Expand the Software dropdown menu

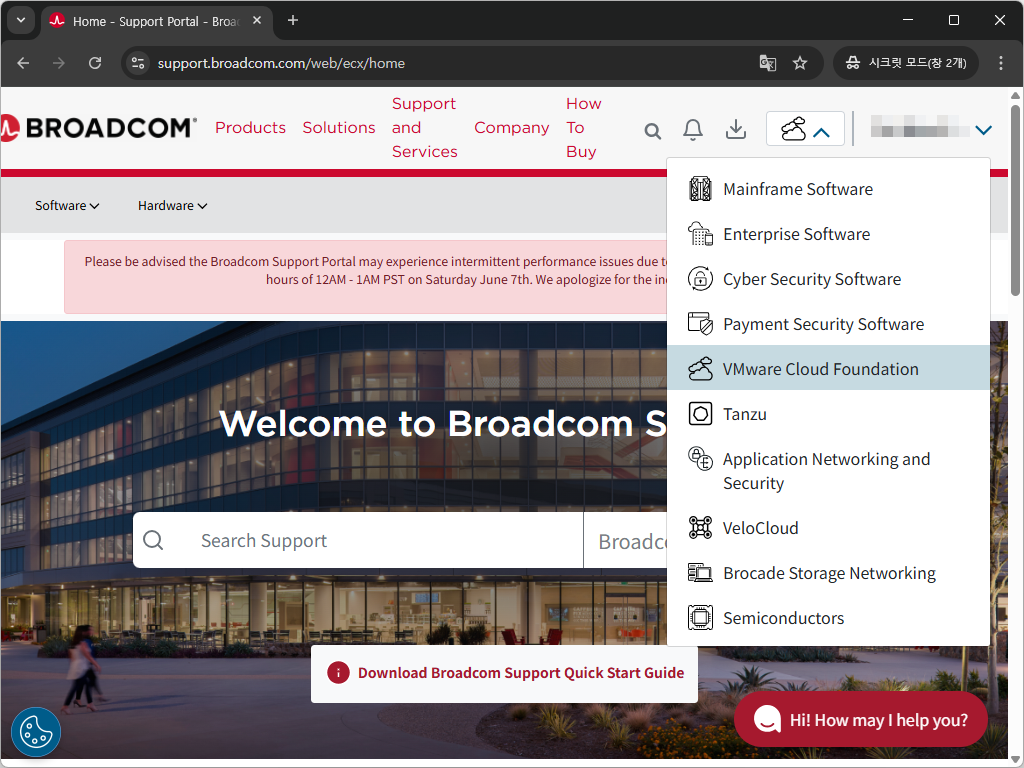coord(67,206)
